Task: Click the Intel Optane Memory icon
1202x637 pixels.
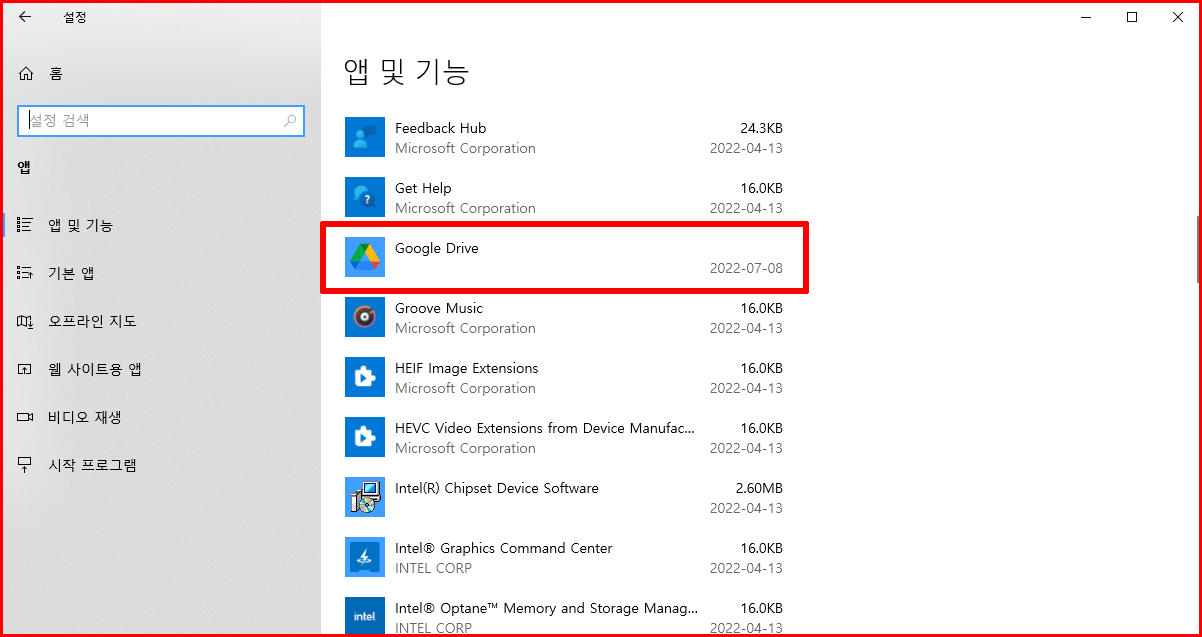Action: tap(365, 616)
